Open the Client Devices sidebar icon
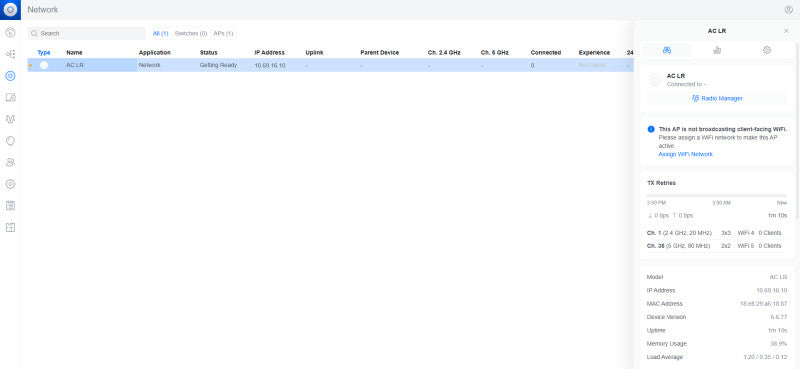This screenshot has width=800, height=369. (x=10, y=97)
